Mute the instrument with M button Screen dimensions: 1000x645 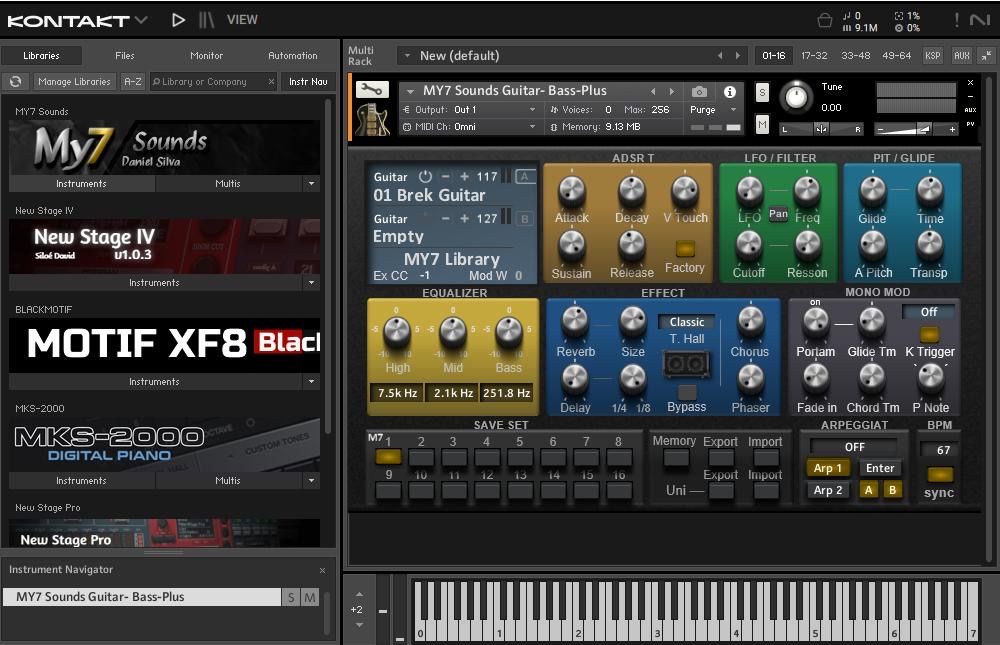tap(762, 124)
